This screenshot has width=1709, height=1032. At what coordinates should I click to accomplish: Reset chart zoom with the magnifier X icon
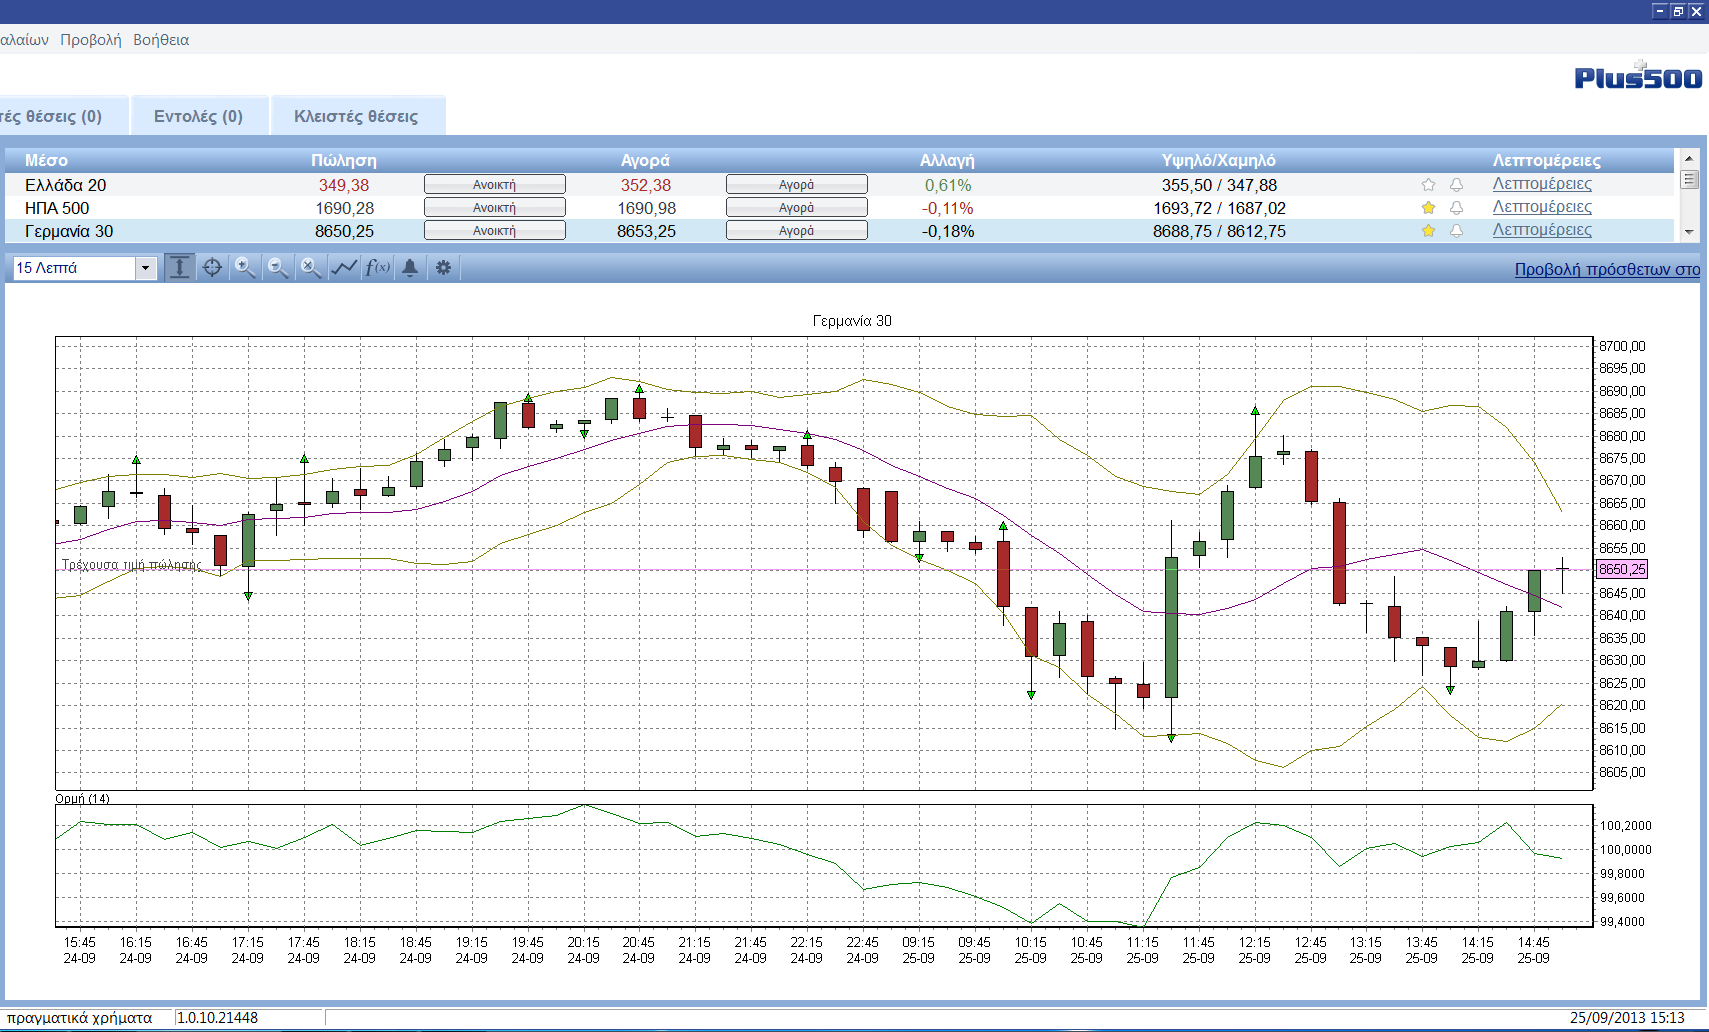311,267
